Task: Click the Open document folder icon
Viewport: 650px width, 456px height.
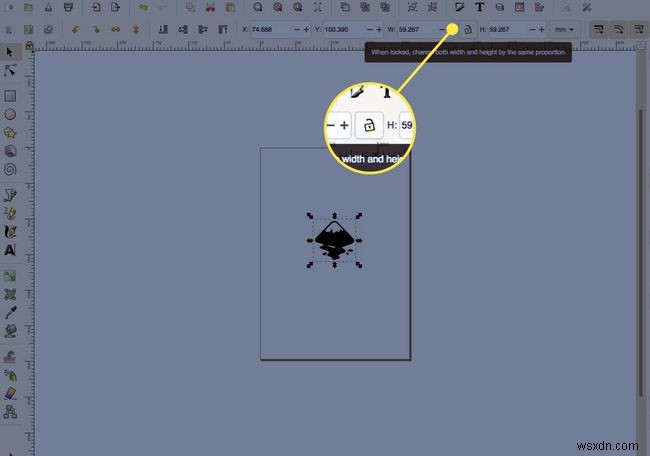Action: pyautogui.click(x=28, y=7)
